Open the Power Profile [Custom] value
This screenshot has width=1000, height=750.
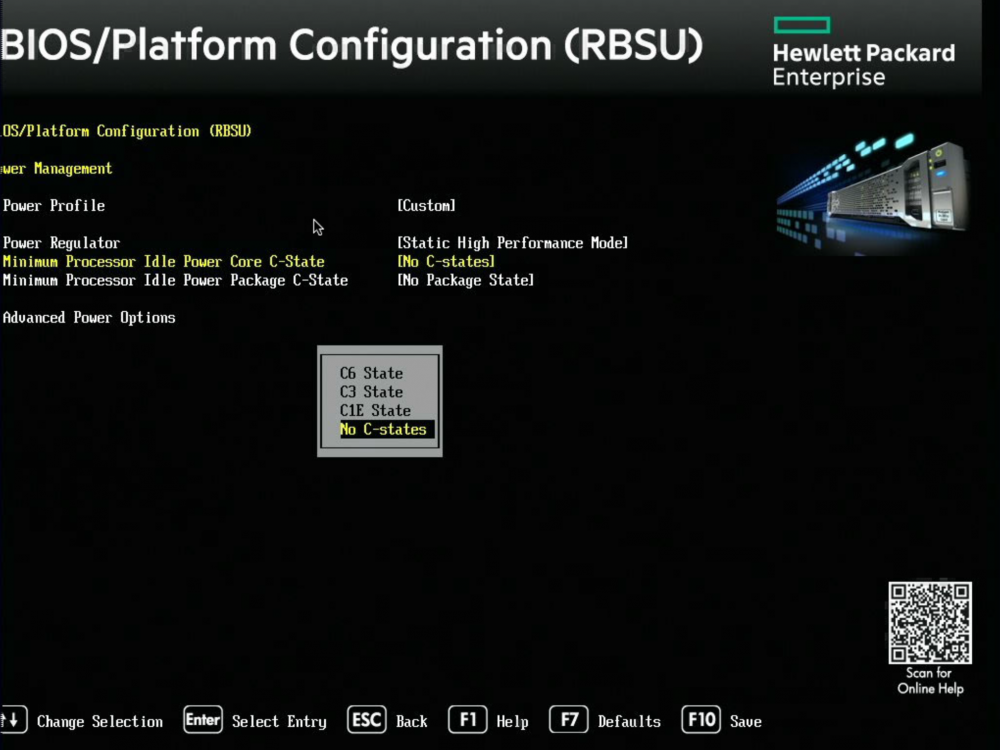point(427,205)
